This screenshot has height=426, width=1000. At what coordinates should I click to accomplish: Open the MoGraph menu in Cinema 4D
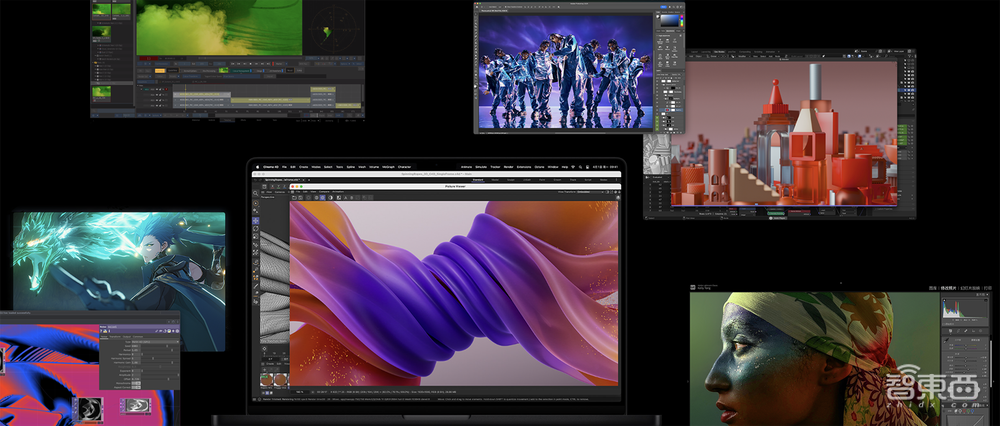[x=387, y=166]
